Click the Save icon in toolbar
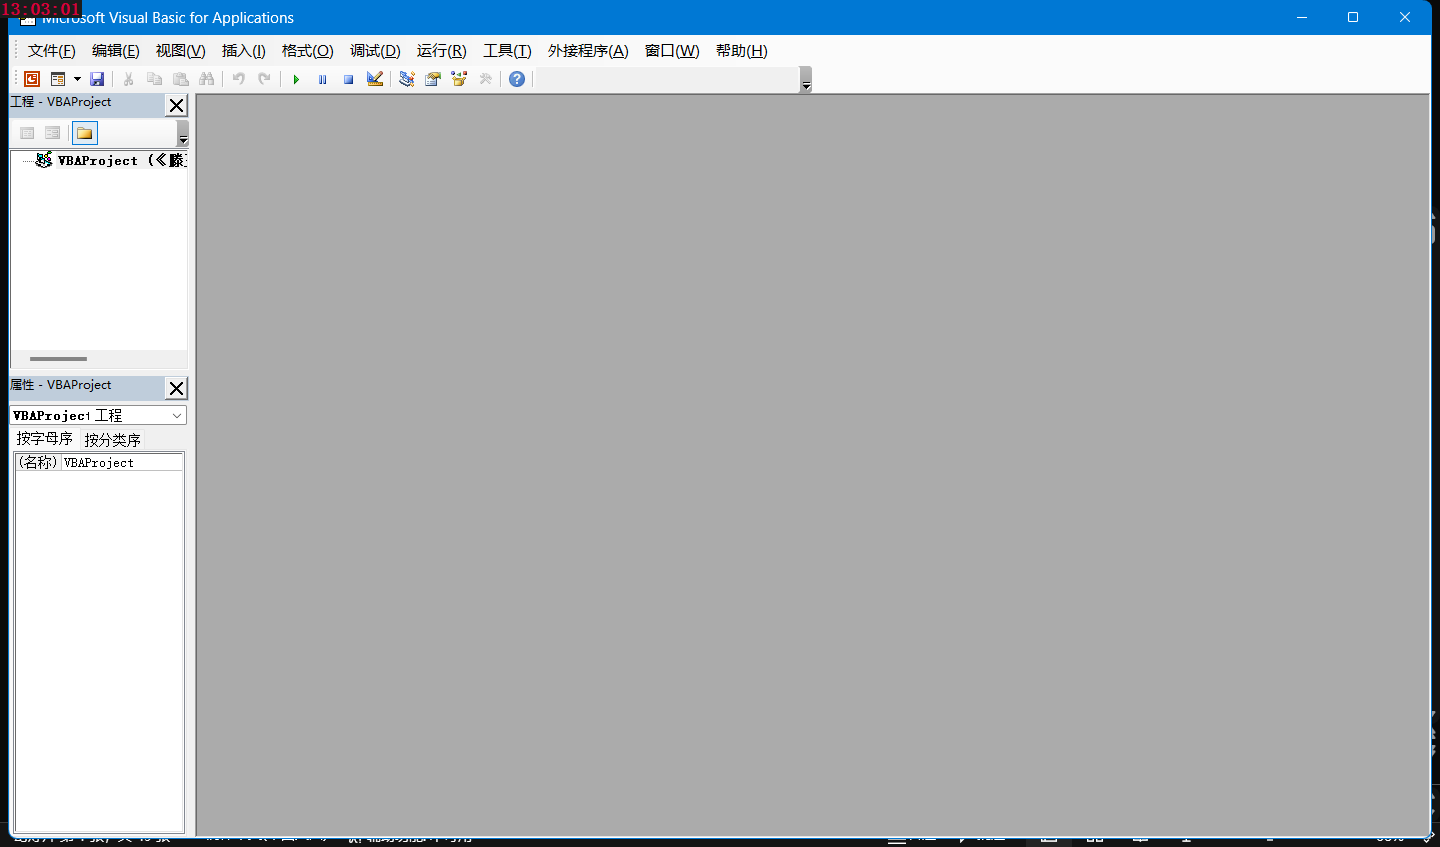Viewport: 1440px width, 847px height. [97, 79]
